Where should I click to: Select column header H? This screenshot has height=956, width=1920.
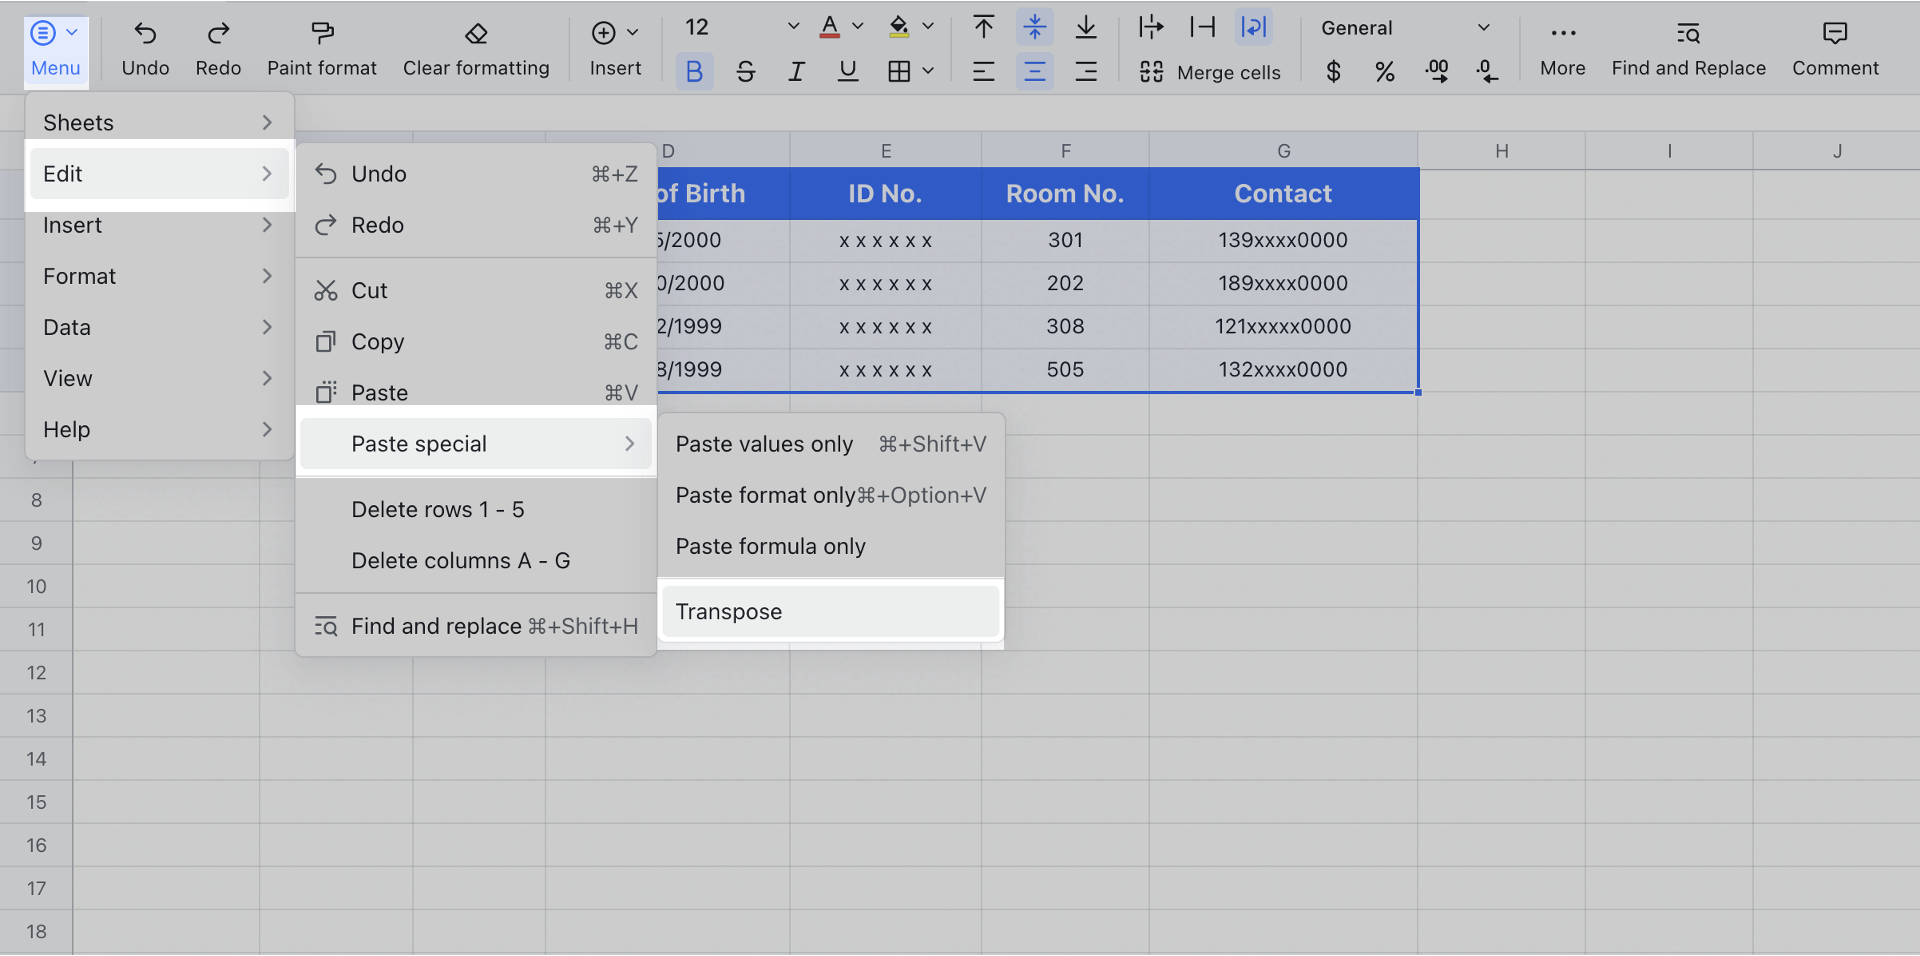pos(1502,150)
